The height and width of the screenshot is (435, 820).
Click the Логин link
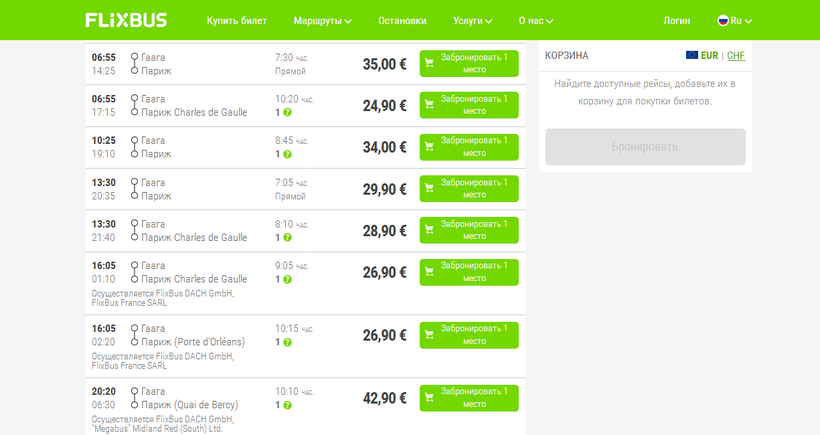[x=677, y=20]
